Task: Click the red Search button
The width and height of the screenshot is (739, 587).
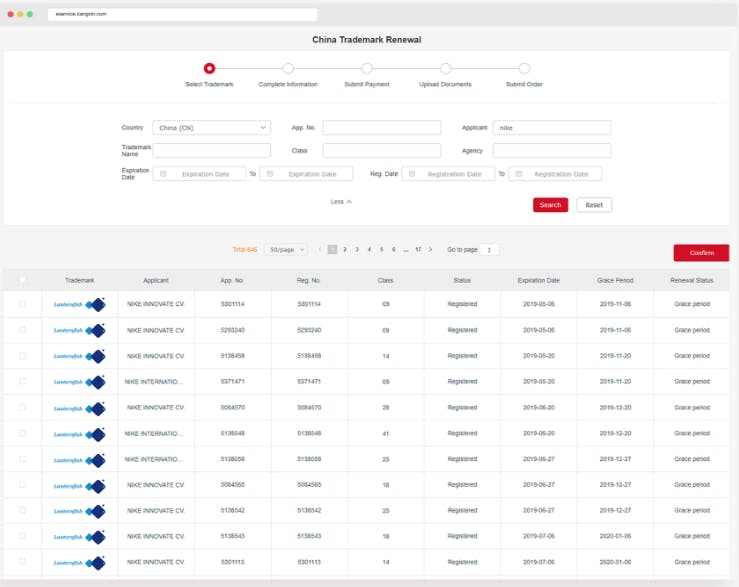Action: (x=550, y=205)
